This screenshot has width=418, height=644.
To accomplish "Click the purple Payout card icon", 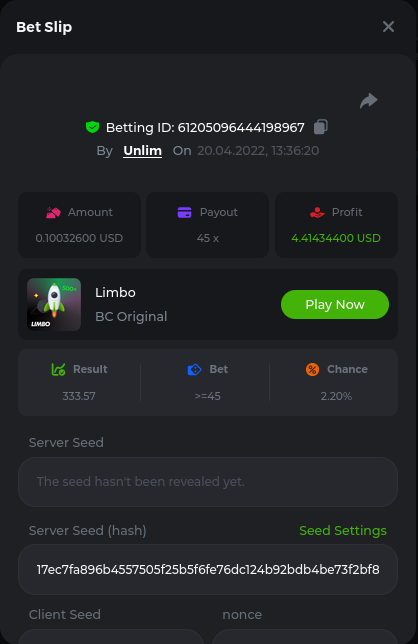I will 184,212.
